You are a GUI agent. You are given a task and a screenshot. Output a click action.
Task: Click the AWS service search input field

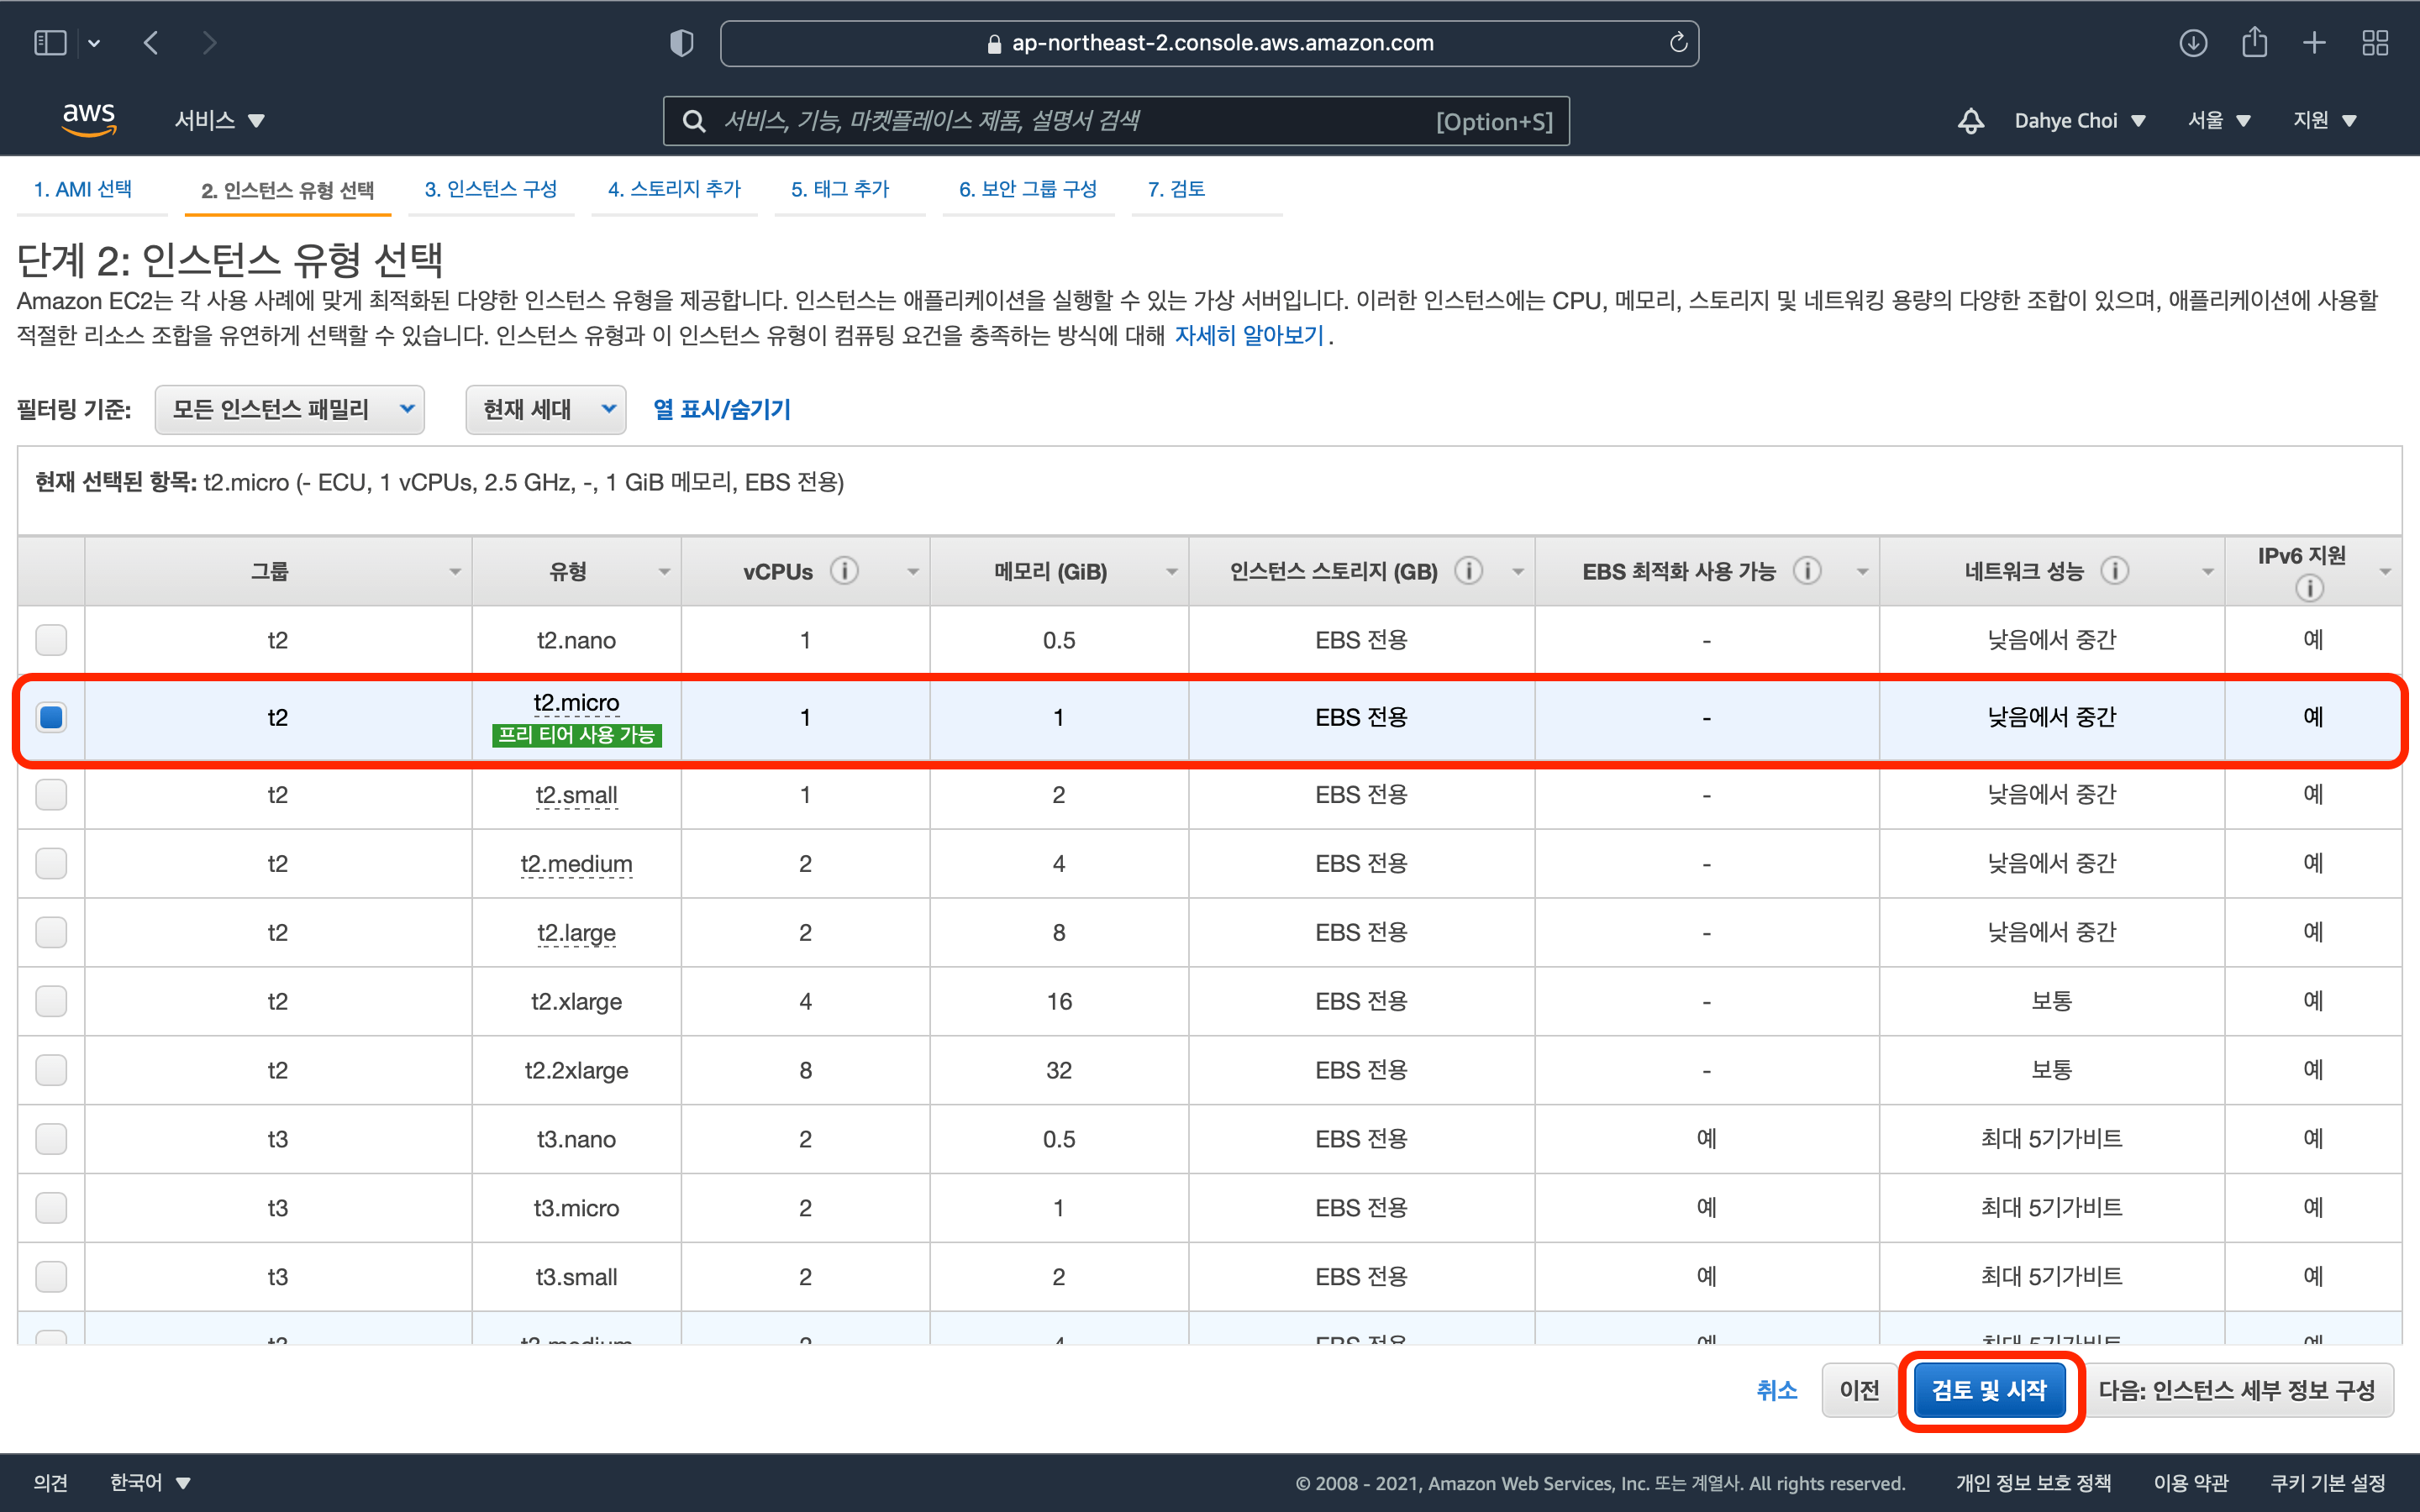coord(1116,121)
